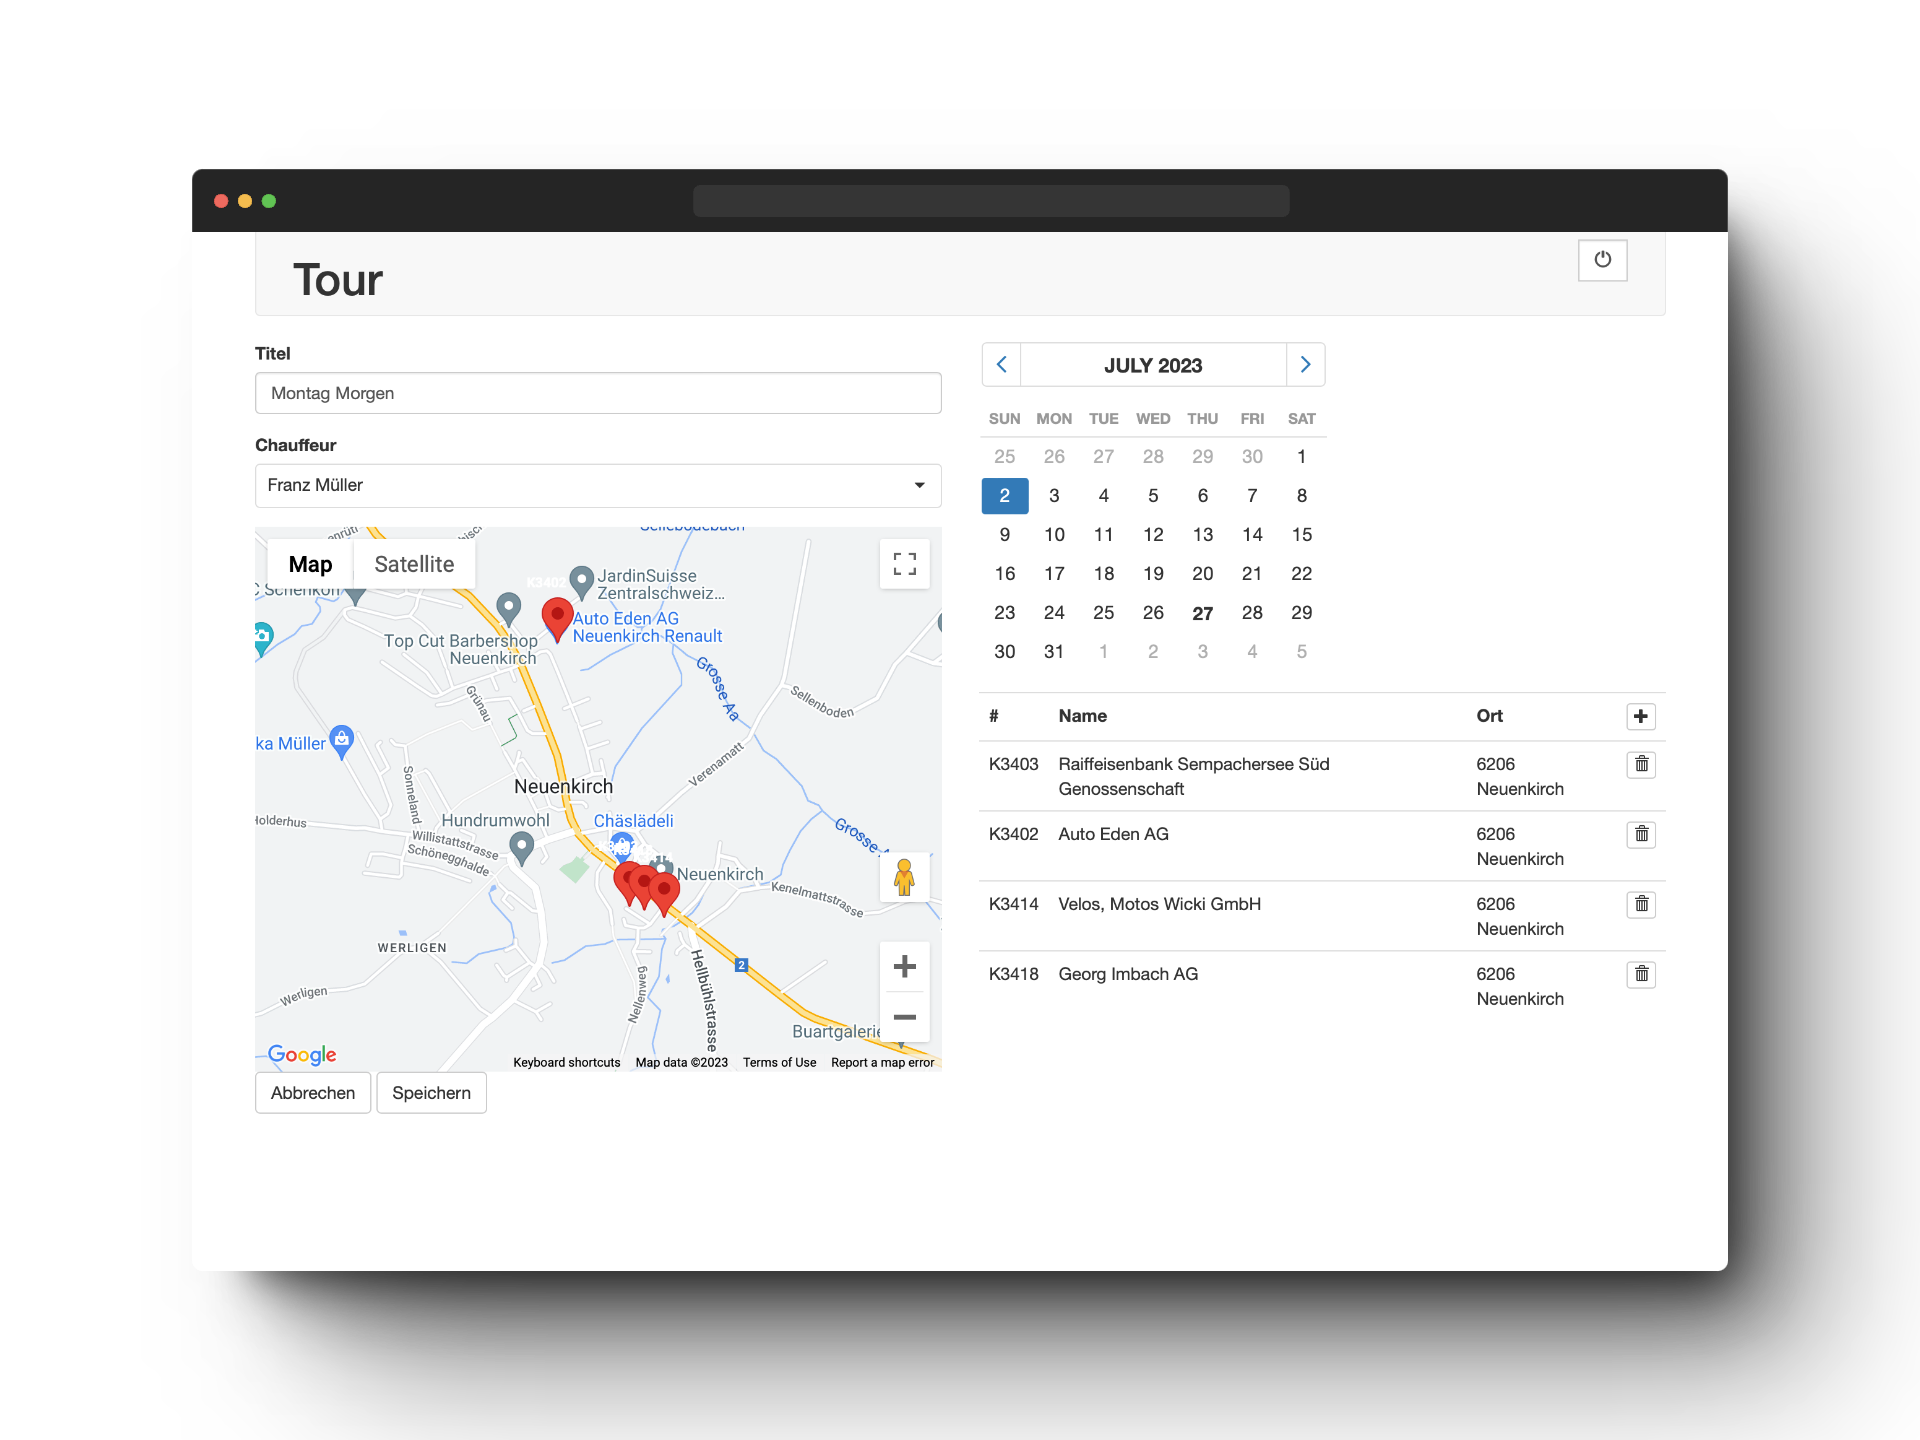Click the plus icon to add a stop
Screen dimensions: 1920x1440
(x=1640, y=716)
